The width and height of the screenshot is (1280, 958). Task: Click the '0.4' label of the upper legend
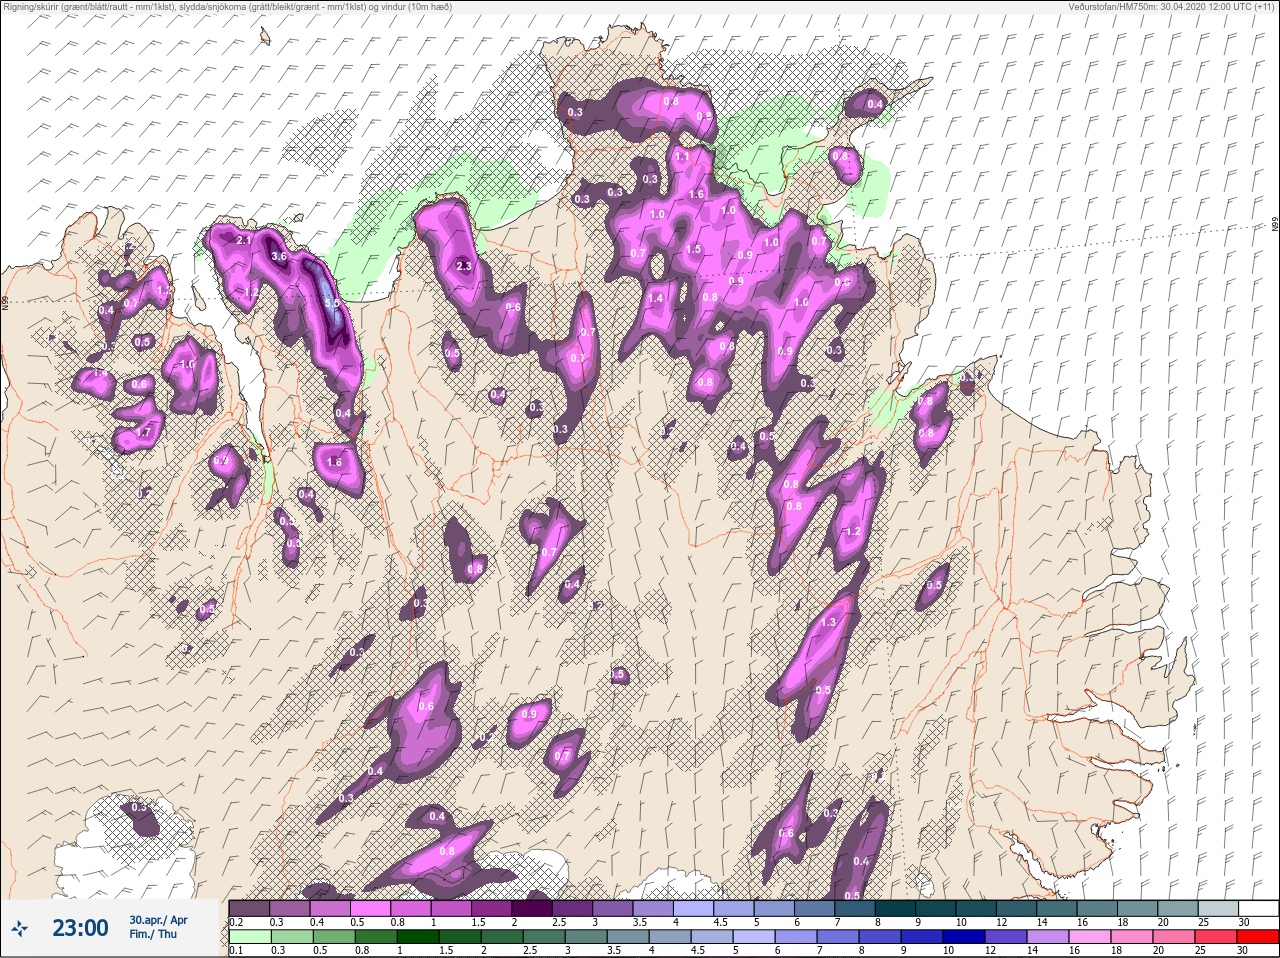pyautogui.click(x=317, y=922)
